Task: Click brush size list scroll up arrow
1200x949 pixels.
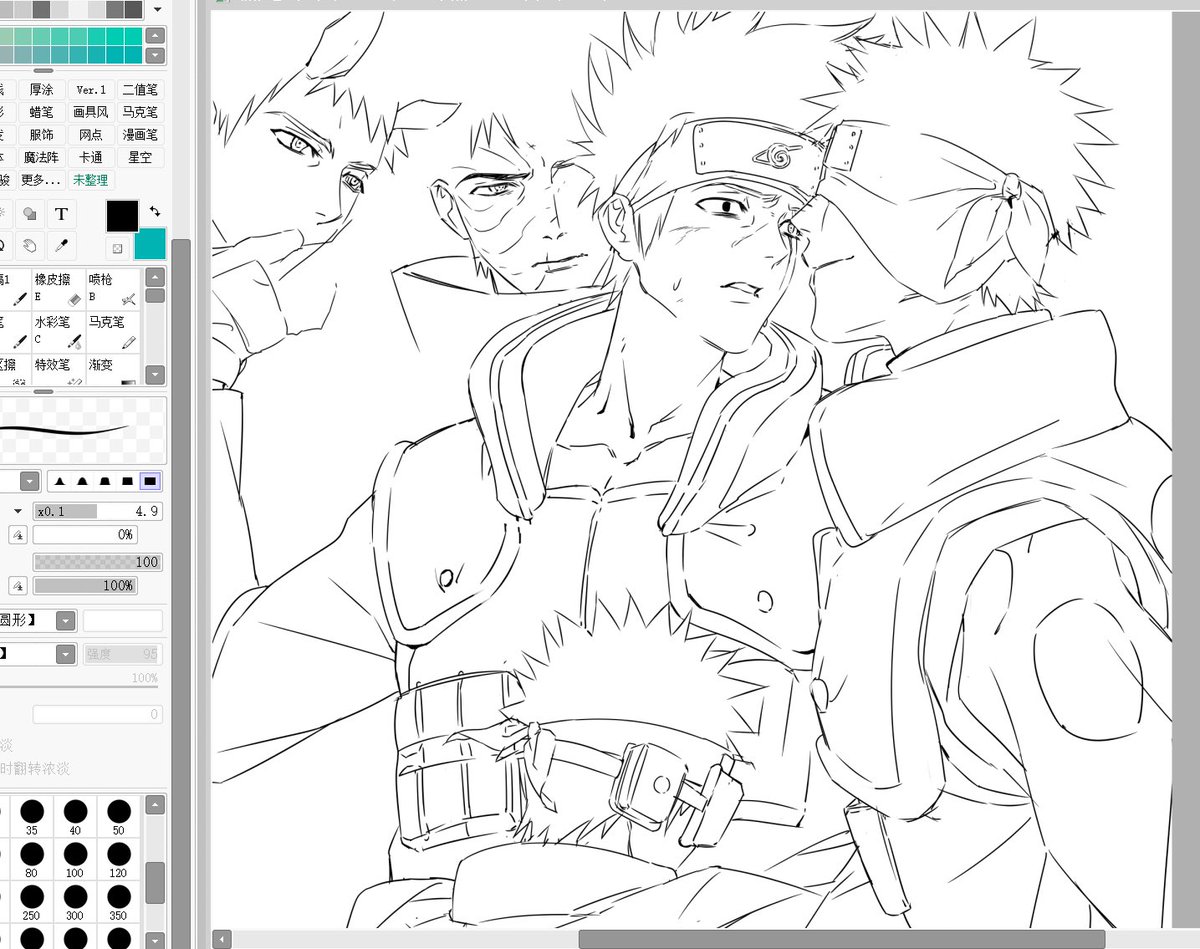Action: [x=155, y=806]
